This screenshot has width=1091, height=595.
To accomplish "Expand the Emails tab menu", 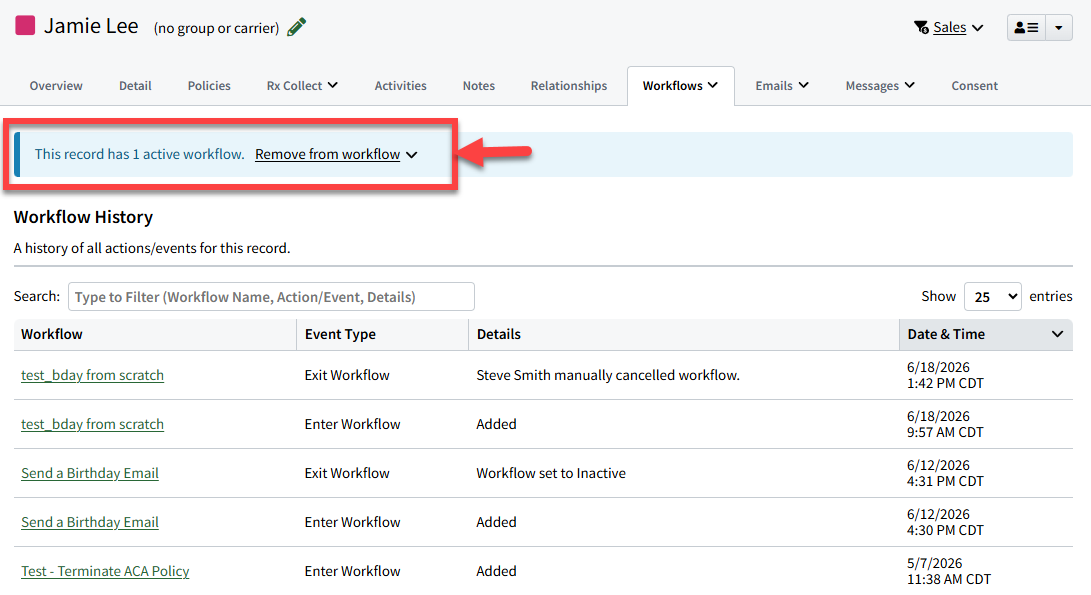I will point(782,86).
